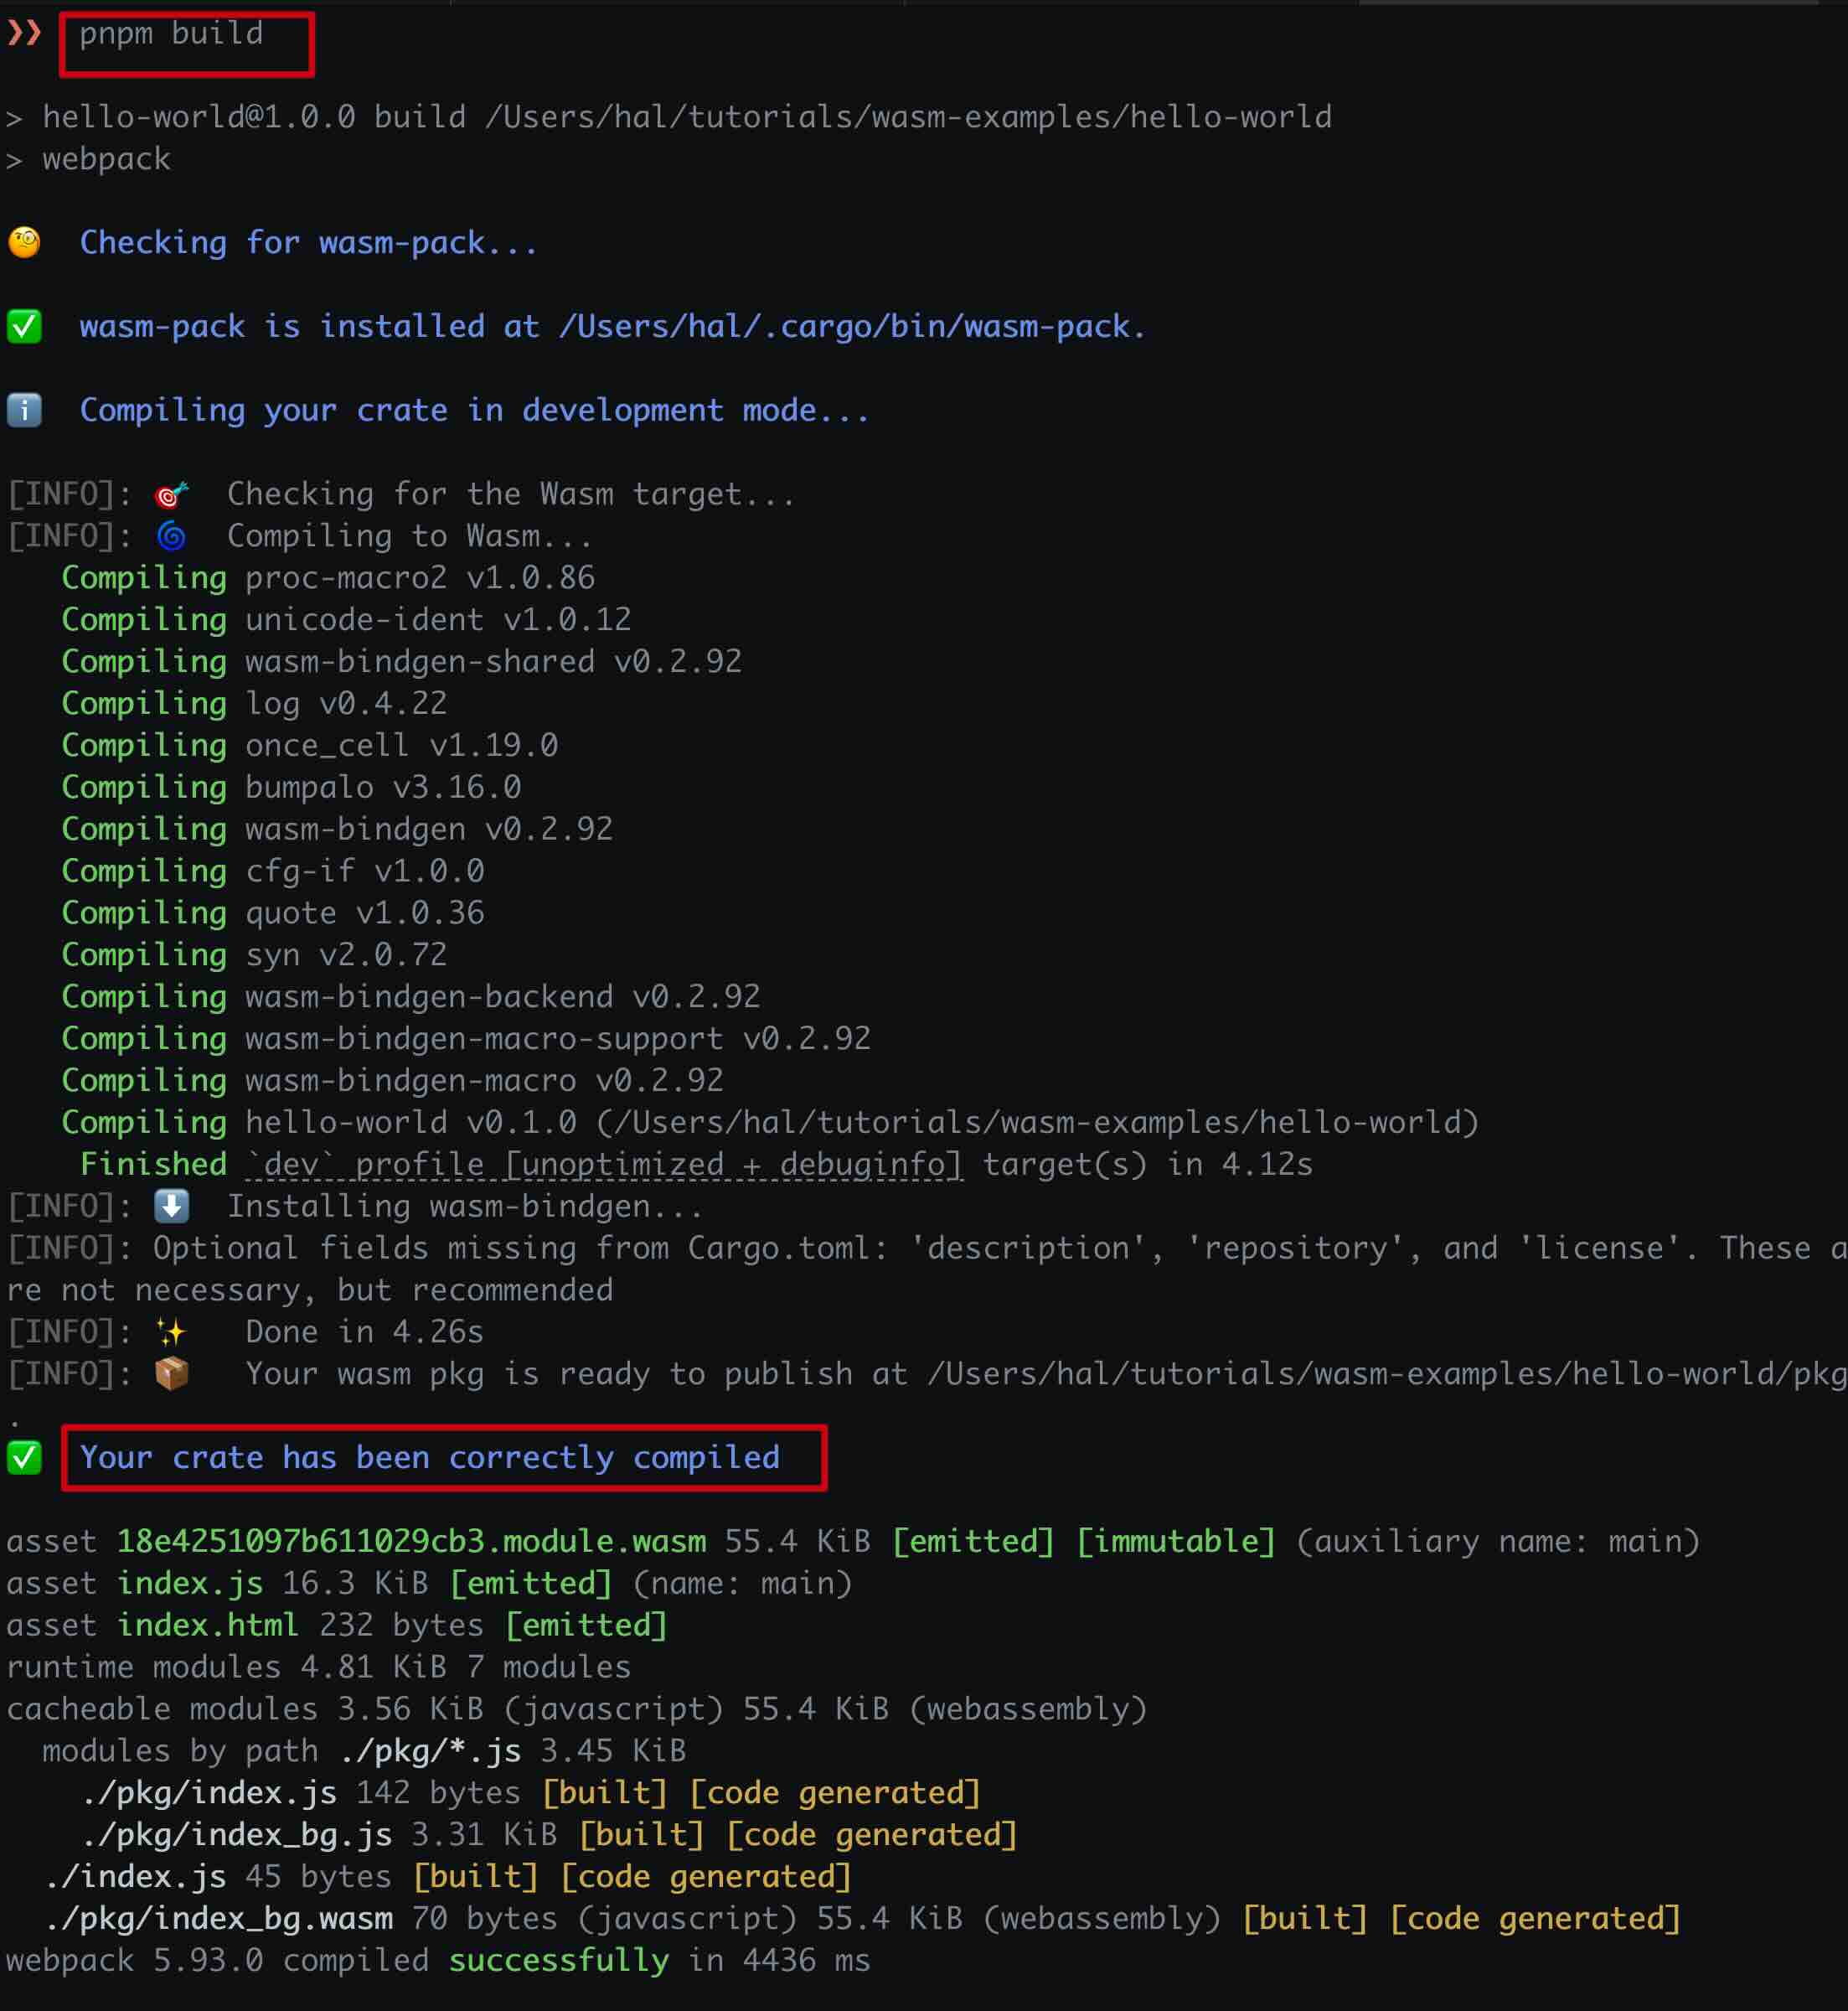Click 'index.js' in the 16.3 KiB asset line
The width and height of the screenshot is (1848, 2011).
(x=190, y=1584)
